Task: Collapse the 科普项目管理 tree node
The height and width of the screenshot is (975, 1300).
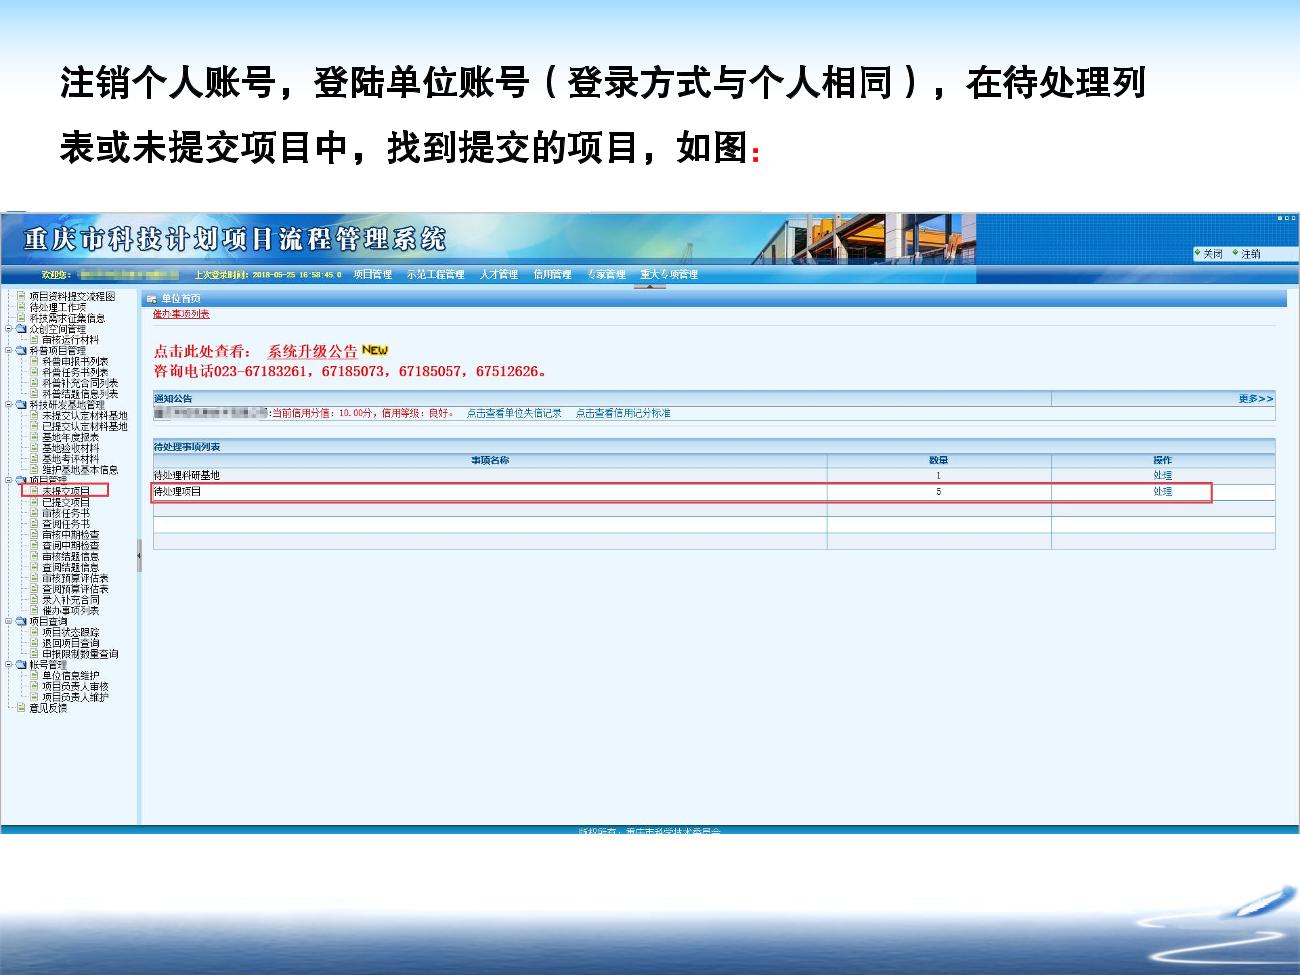Action: [9, 351]
